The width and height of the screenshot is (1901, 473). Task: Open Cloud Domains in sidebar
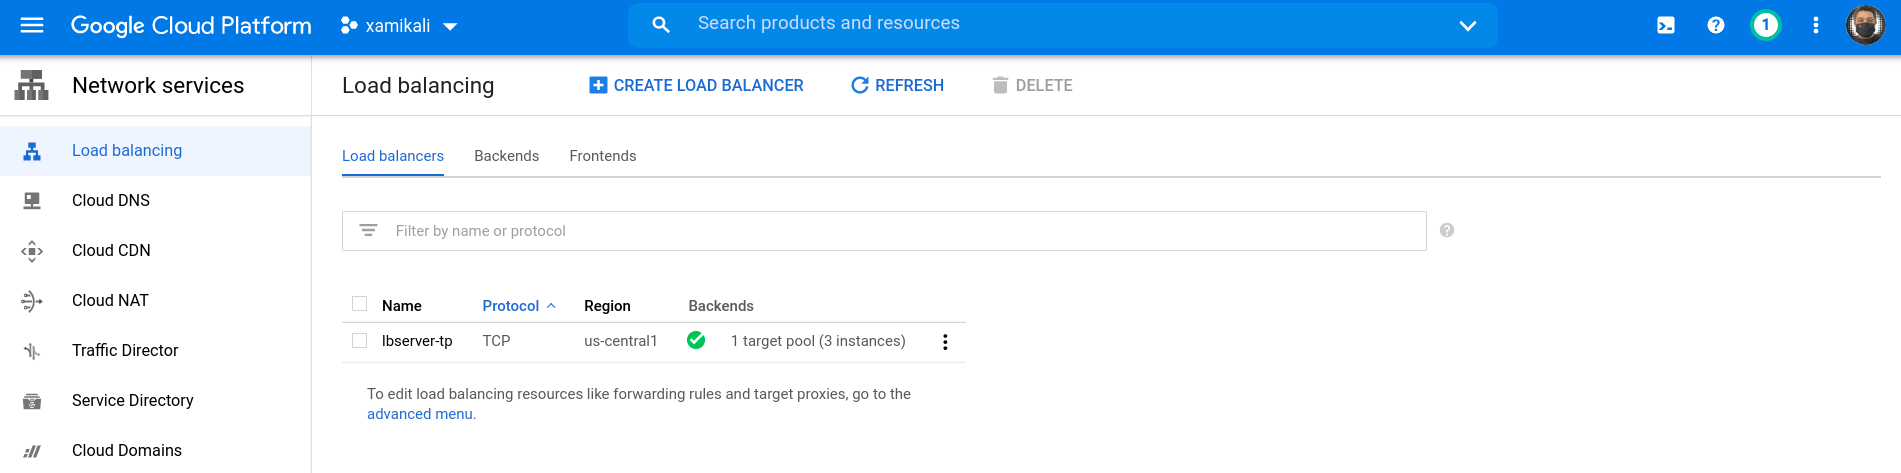[x=155, y=451]
